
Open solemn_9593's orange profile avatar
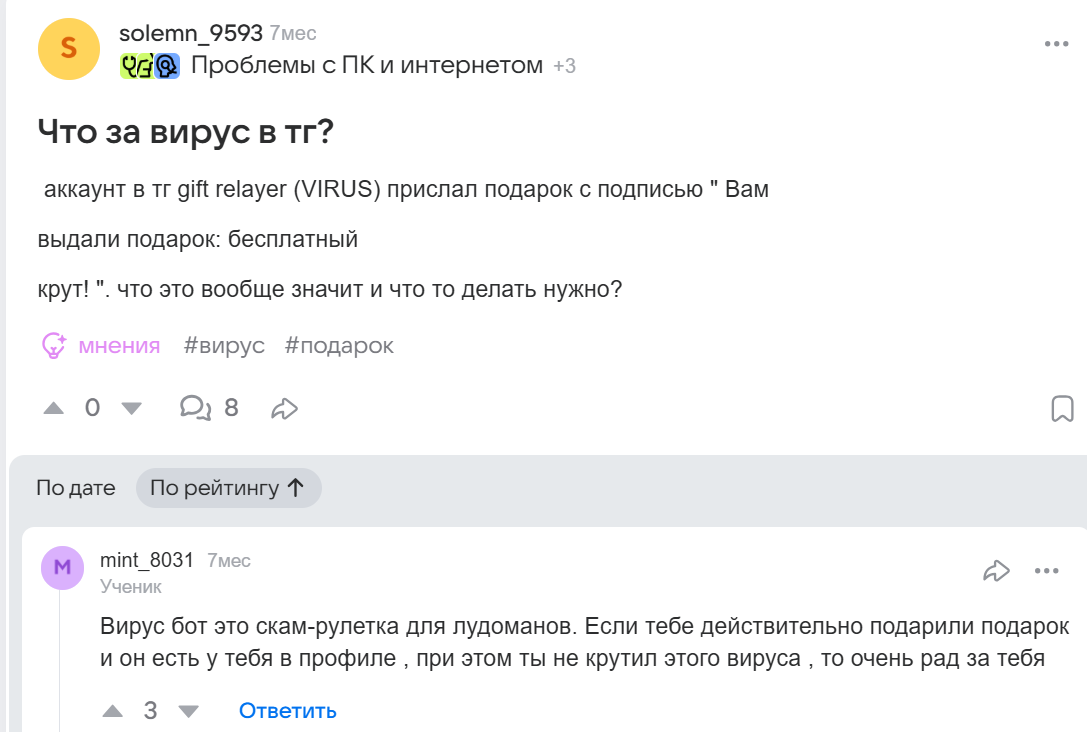pos(69,48)
